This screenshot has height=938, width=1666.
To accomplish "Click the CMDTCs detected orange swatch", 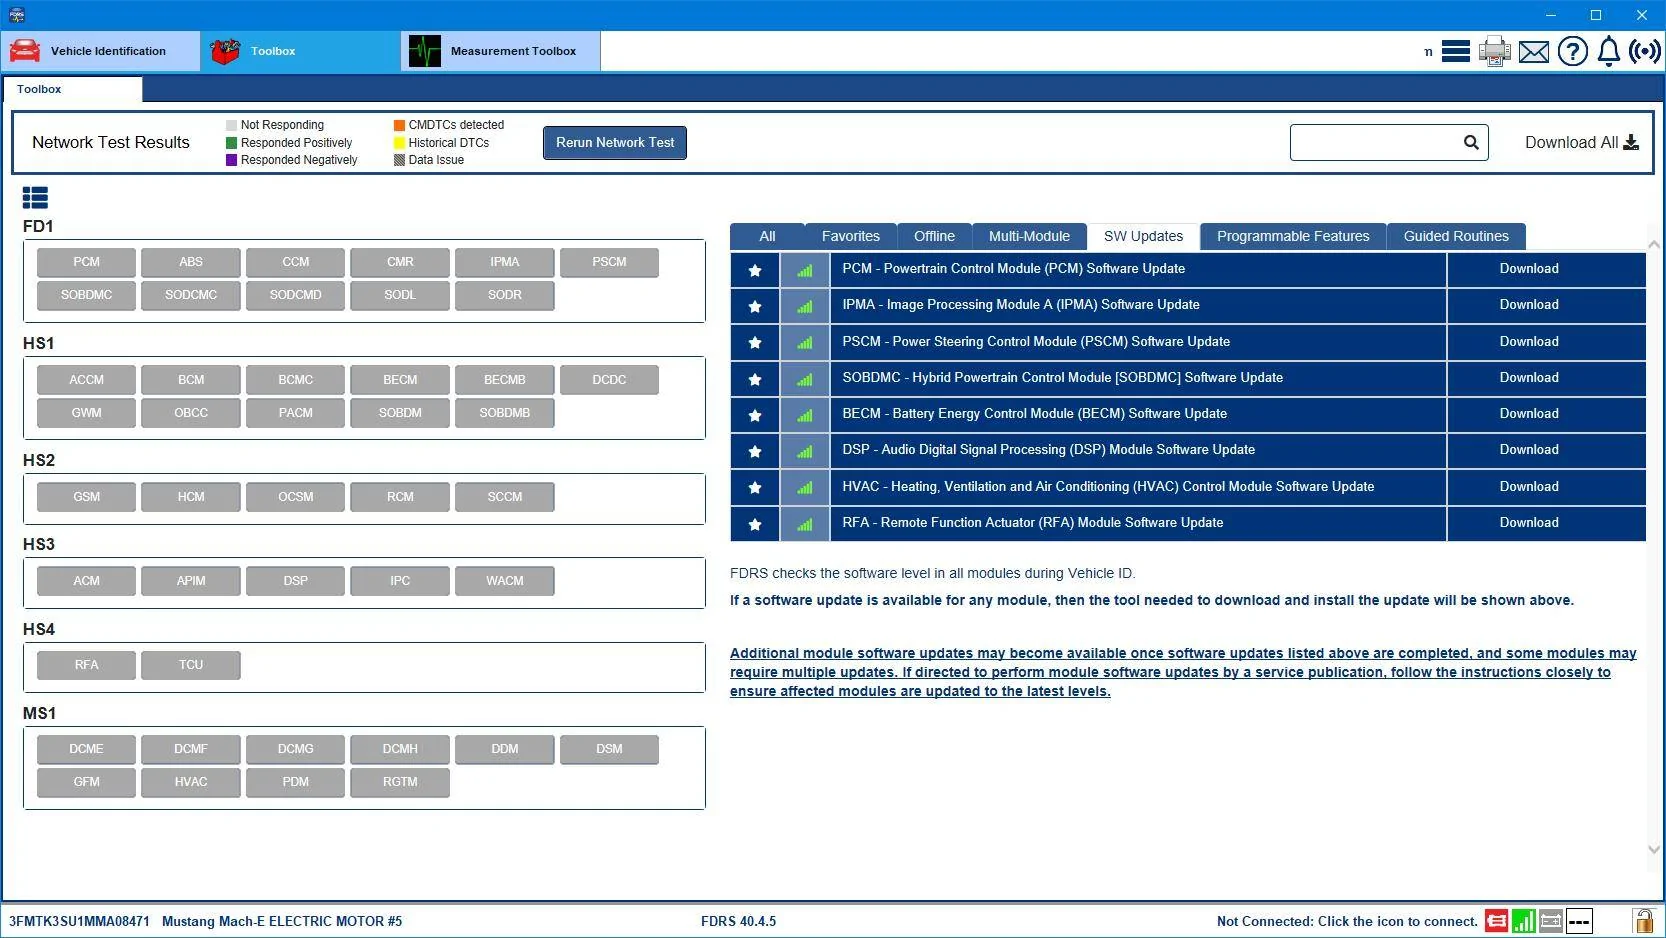I will coord(399,125).
